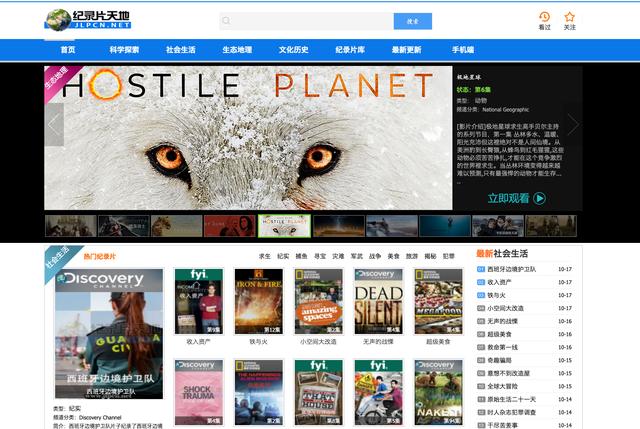Select the second carousel thumbnail
Viewport: 640px width, 429px height.
coord(124,226)
